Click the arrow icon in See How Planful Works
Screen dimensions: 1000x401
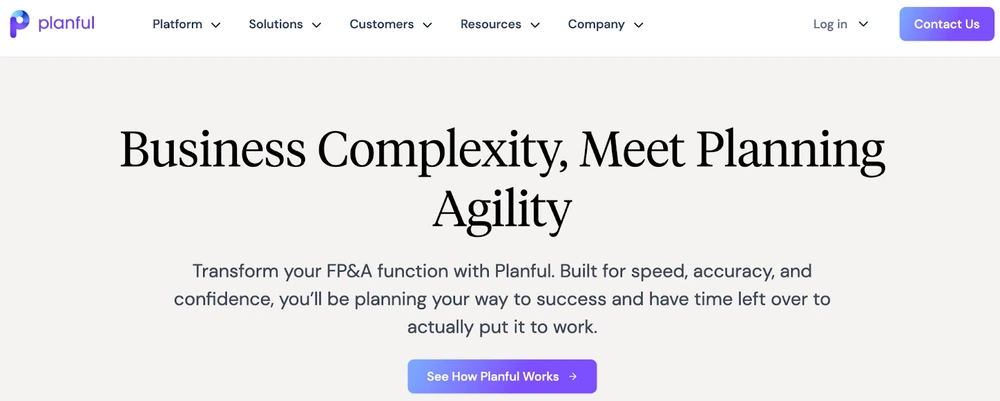pyautogui.click(x=573, y=376)
